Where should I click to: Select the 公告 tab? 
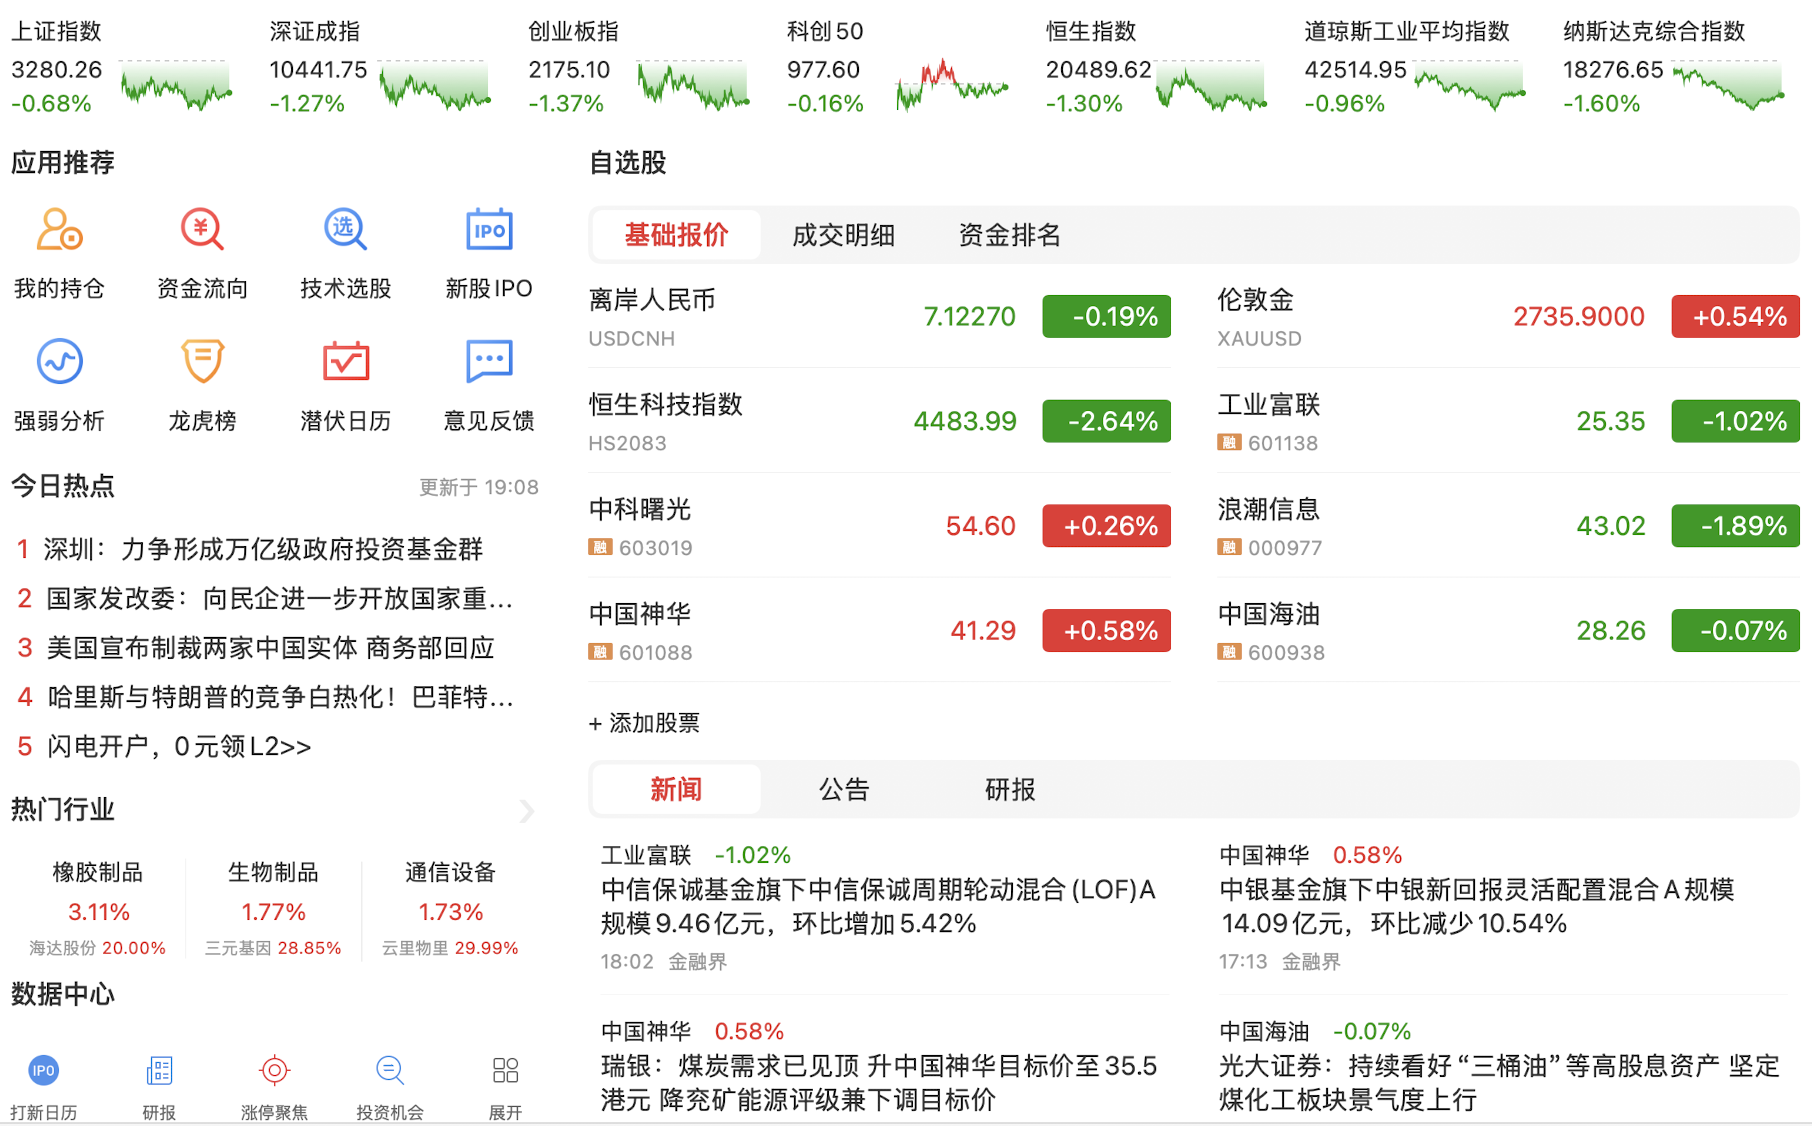[843, 790]
